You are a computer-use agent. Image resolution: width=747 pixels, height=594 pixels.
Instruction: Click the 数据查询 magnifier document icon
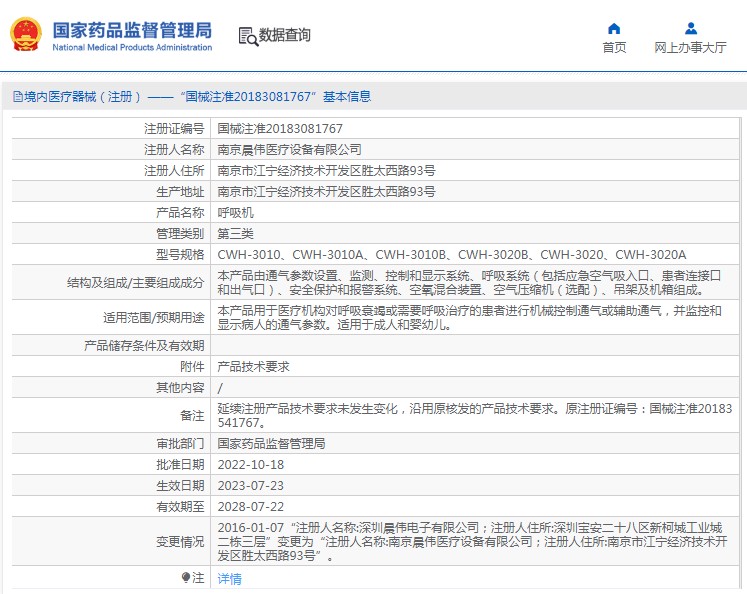point(247,36)
